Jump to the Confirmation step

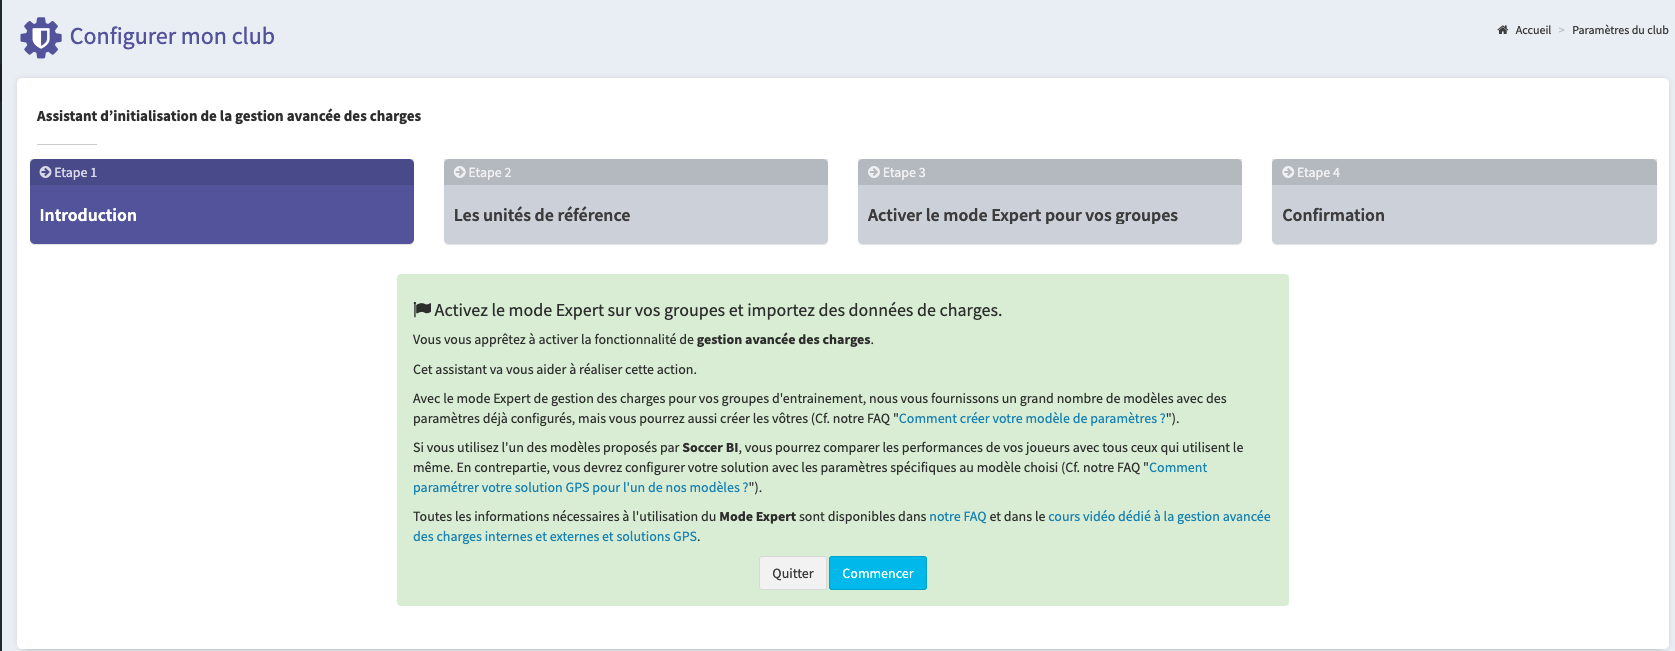[1464, 201]
